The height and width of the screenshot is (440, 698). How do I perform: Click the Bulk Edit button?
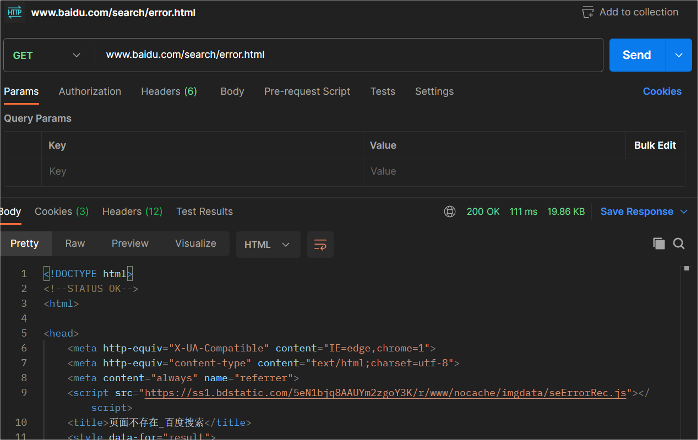pos(655,146)
